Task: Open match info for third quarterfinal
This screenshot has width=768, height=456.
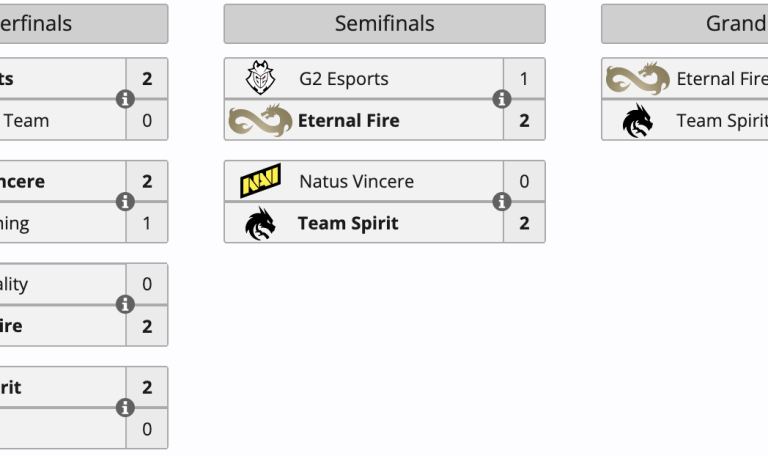Action: click(125, 305)
